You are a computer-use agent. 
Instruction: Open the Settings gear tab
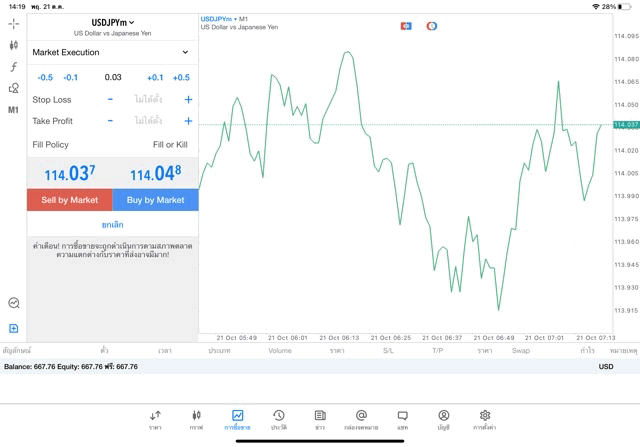(x=485, y=419)
